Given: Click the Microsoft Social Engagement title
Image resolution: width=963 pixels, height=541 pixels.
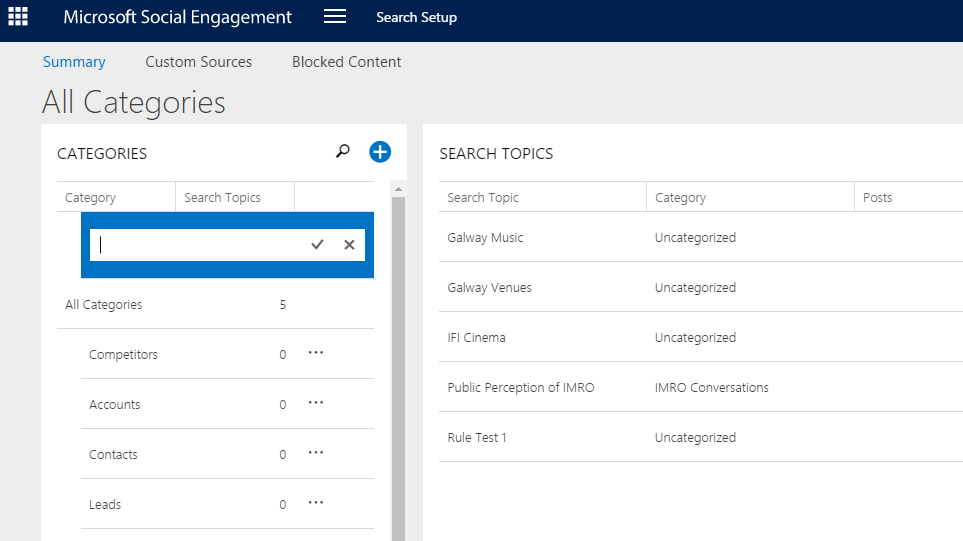Looking at the screenshot, I should pyautogui.click(x=177, y=17).
